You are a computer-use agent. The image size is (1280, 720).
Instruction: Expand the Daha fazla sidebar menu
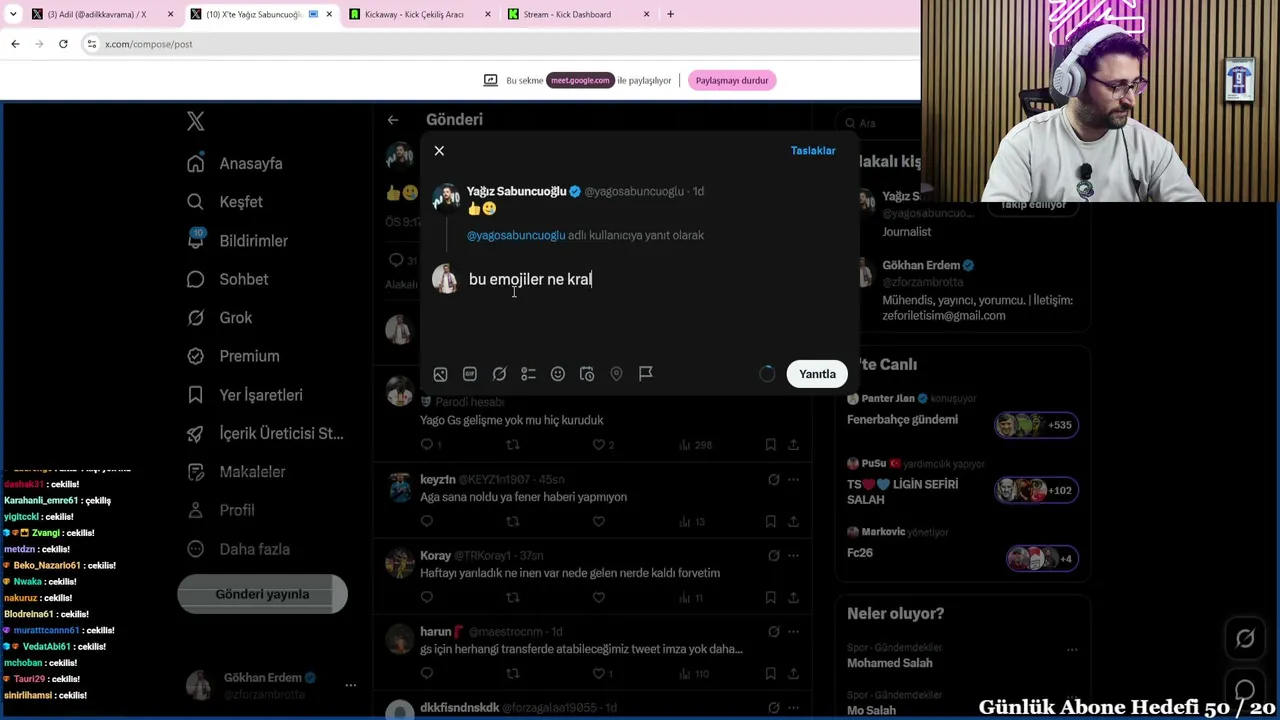(x=240, y=549)
